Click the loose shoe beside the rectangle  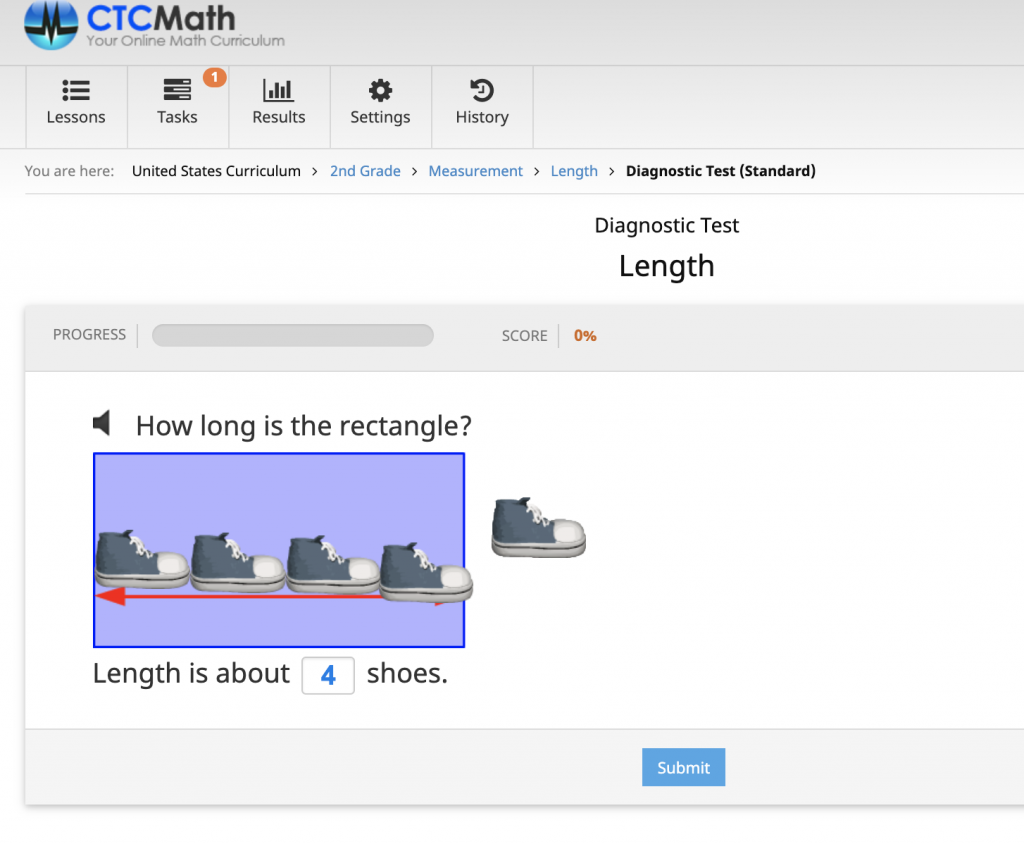pyautogui.click(x=538, y=528)
